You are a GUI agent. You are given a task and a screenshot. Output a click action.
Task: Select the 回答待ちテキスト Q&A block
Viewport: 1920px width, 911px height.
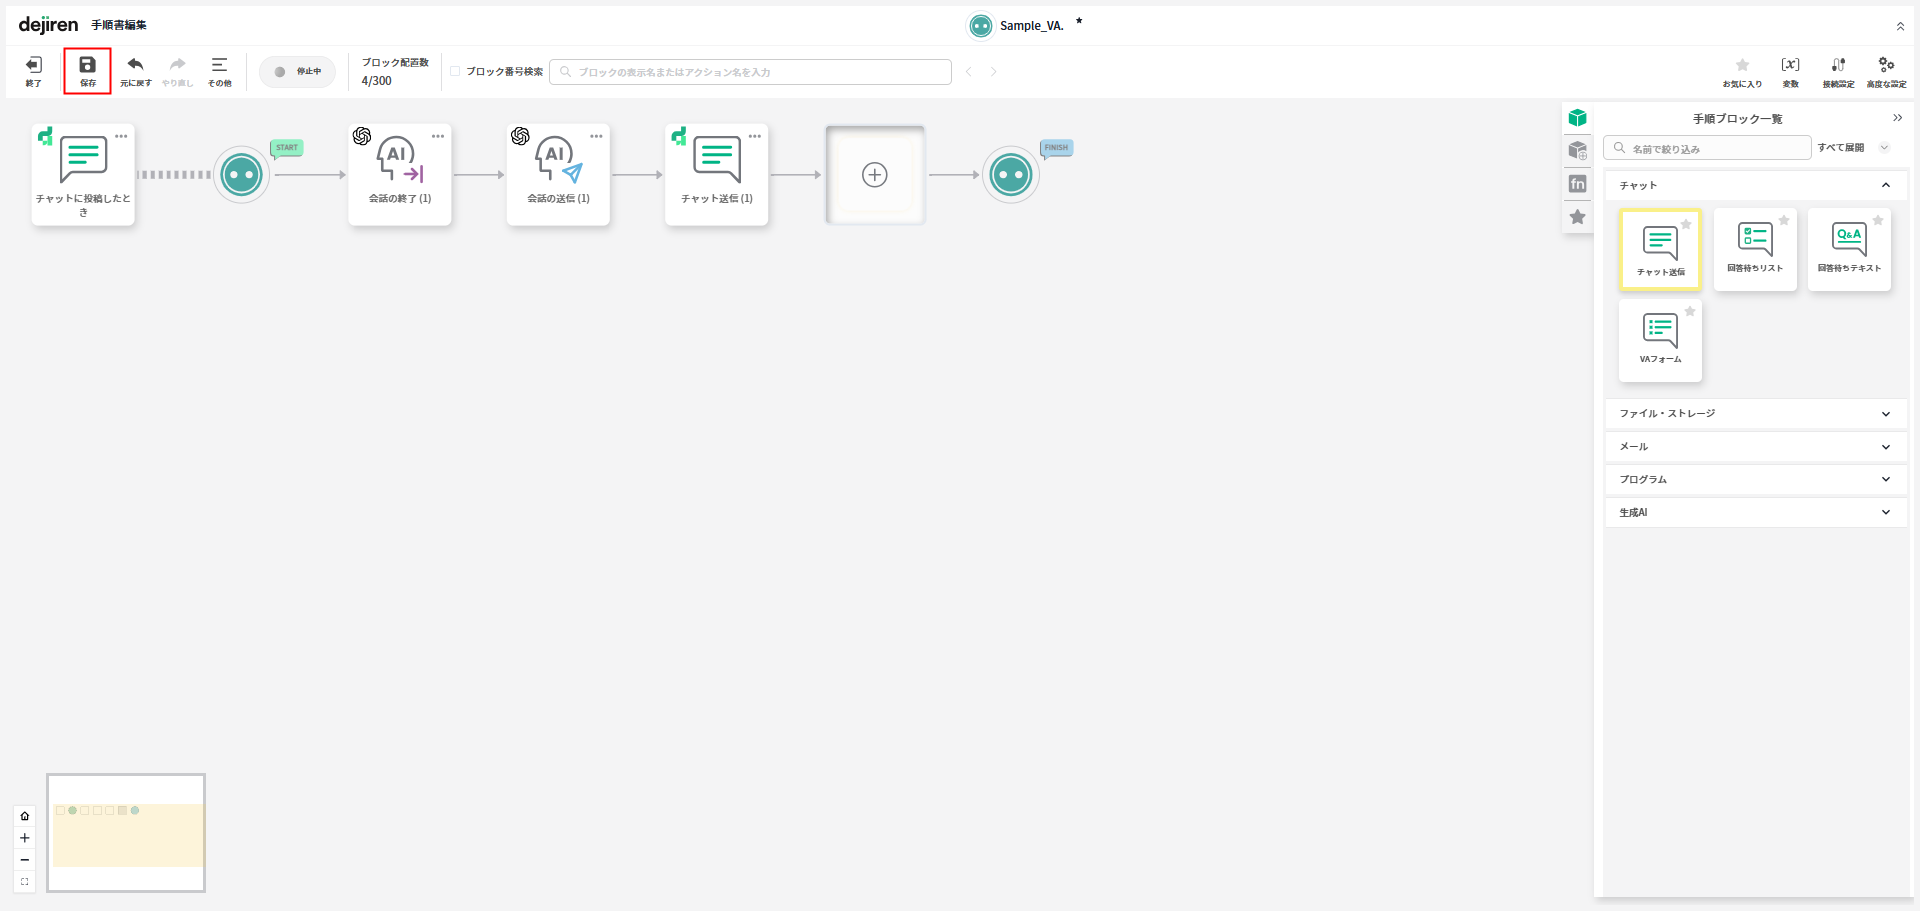point(1849,246)
